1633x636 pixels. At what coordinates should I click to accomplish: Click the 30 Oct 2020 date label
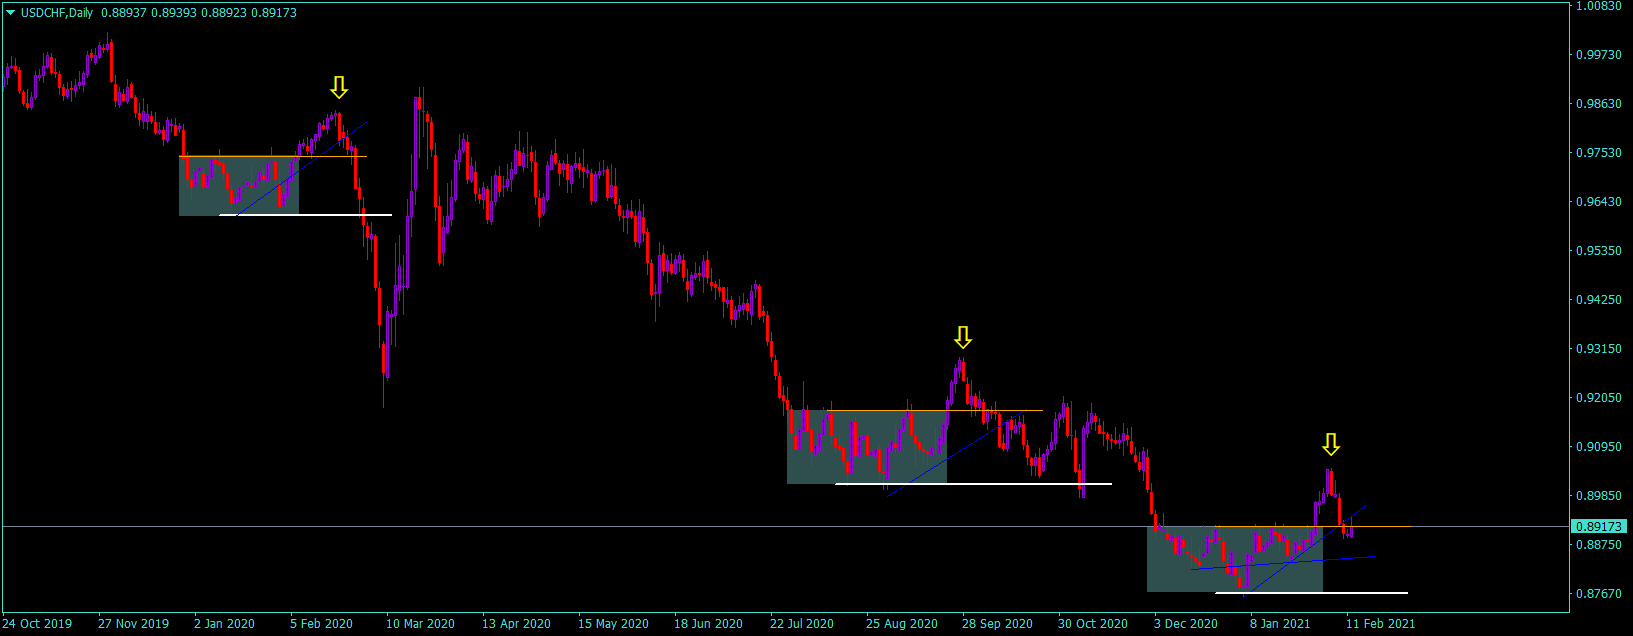[x=1093, y=624]
